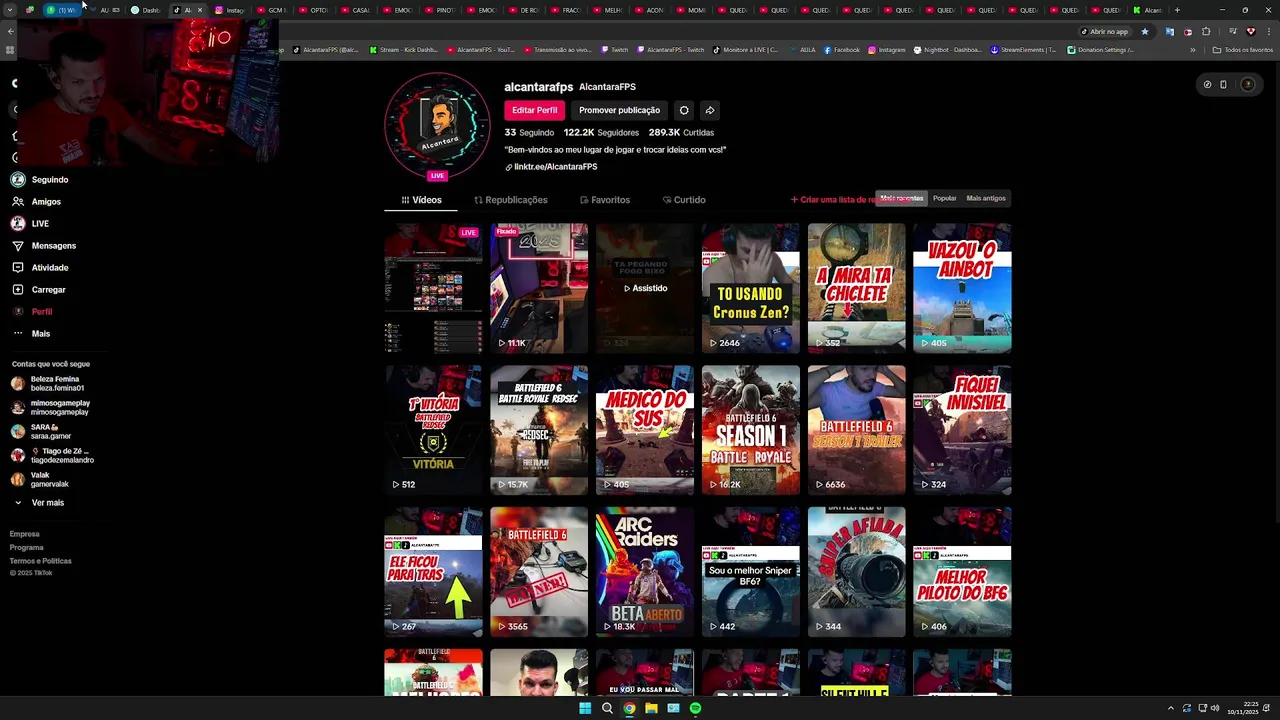
Task: Sort videos by Mais antigos
Action: [x=986, y=198]
